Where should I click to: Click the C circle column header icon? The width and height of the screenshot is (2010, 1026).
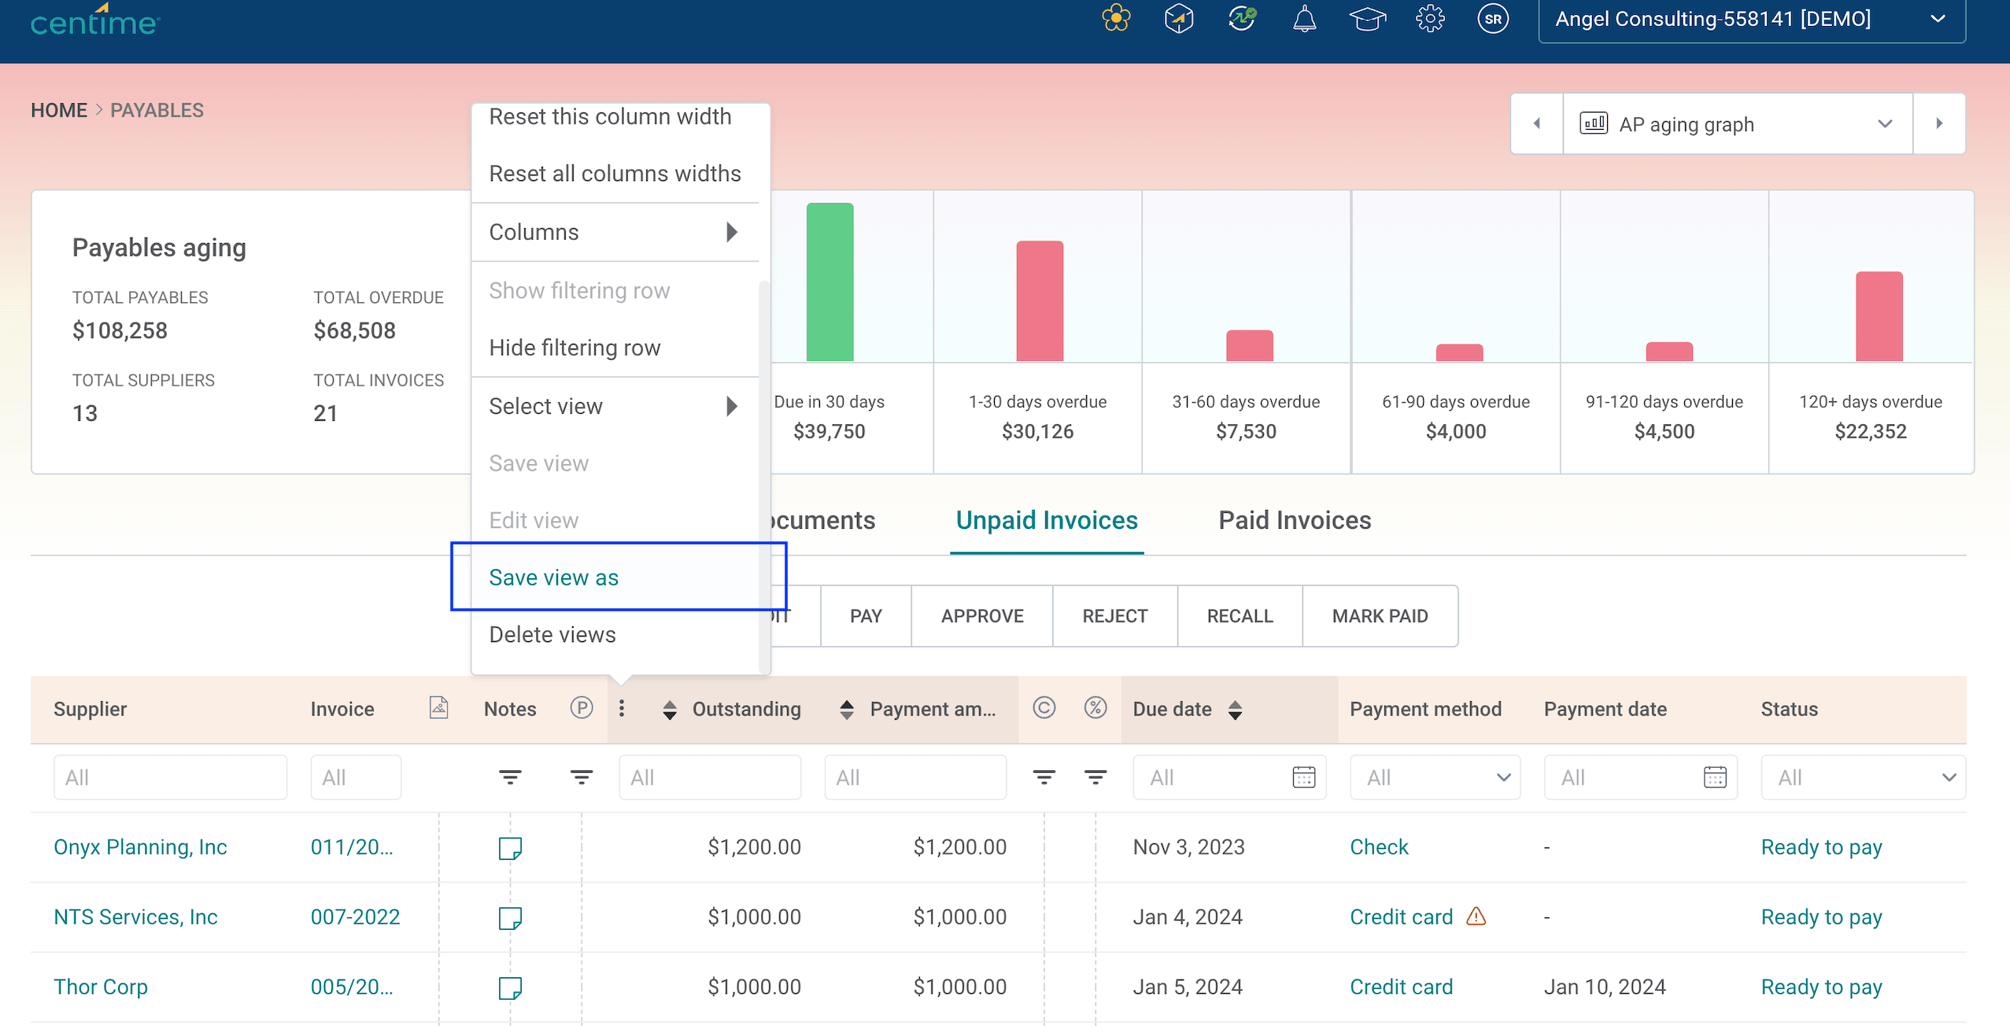[1044, 708]
